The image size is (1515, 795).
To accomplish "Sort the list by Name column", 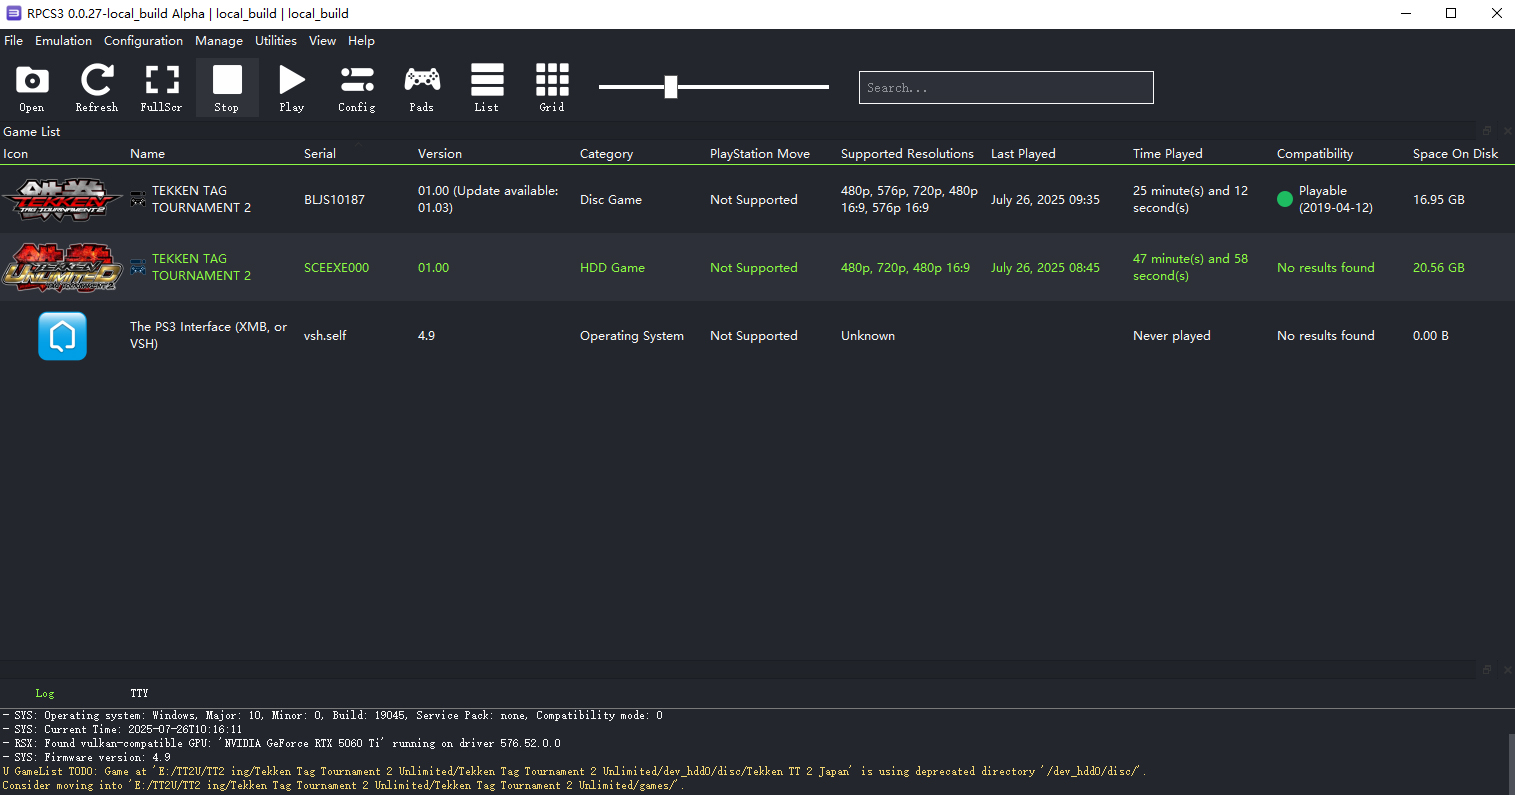I will point(147,153).
